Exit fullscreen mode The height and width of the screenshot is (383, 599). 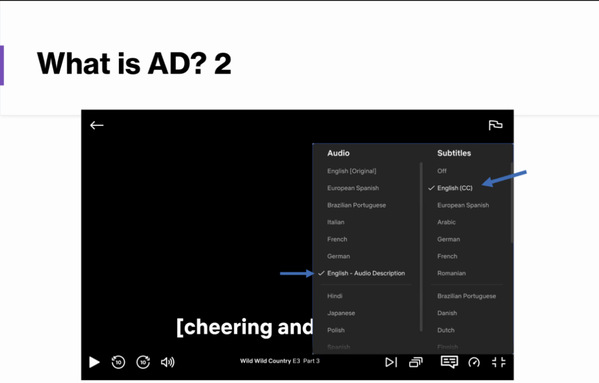click(499, 362)
